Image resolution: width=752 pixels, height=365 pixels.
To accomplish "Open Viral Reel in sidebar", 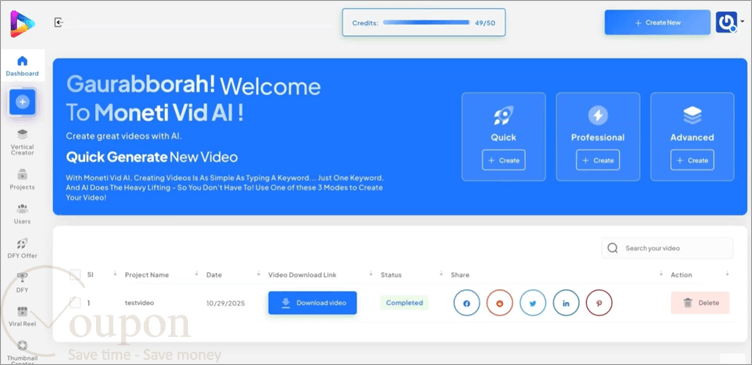I will [23, 317].
